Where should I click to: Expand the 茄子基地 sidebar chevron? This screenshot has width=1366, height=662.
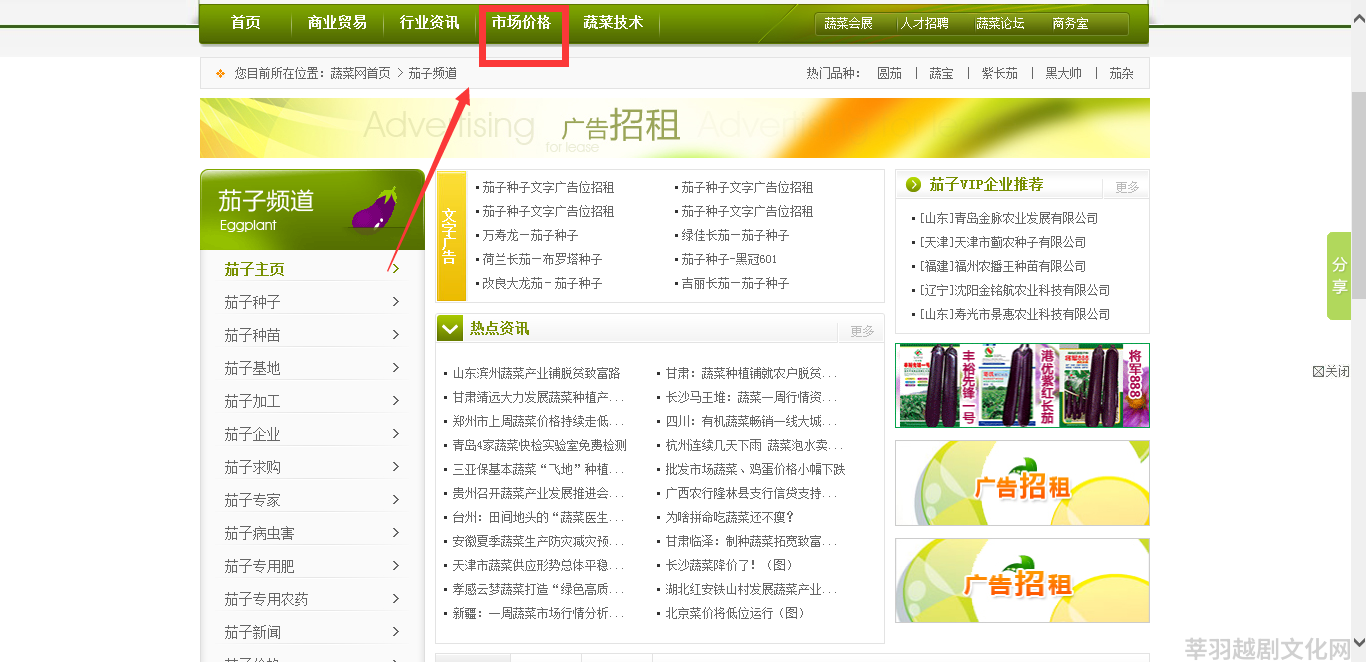(395, 368)
